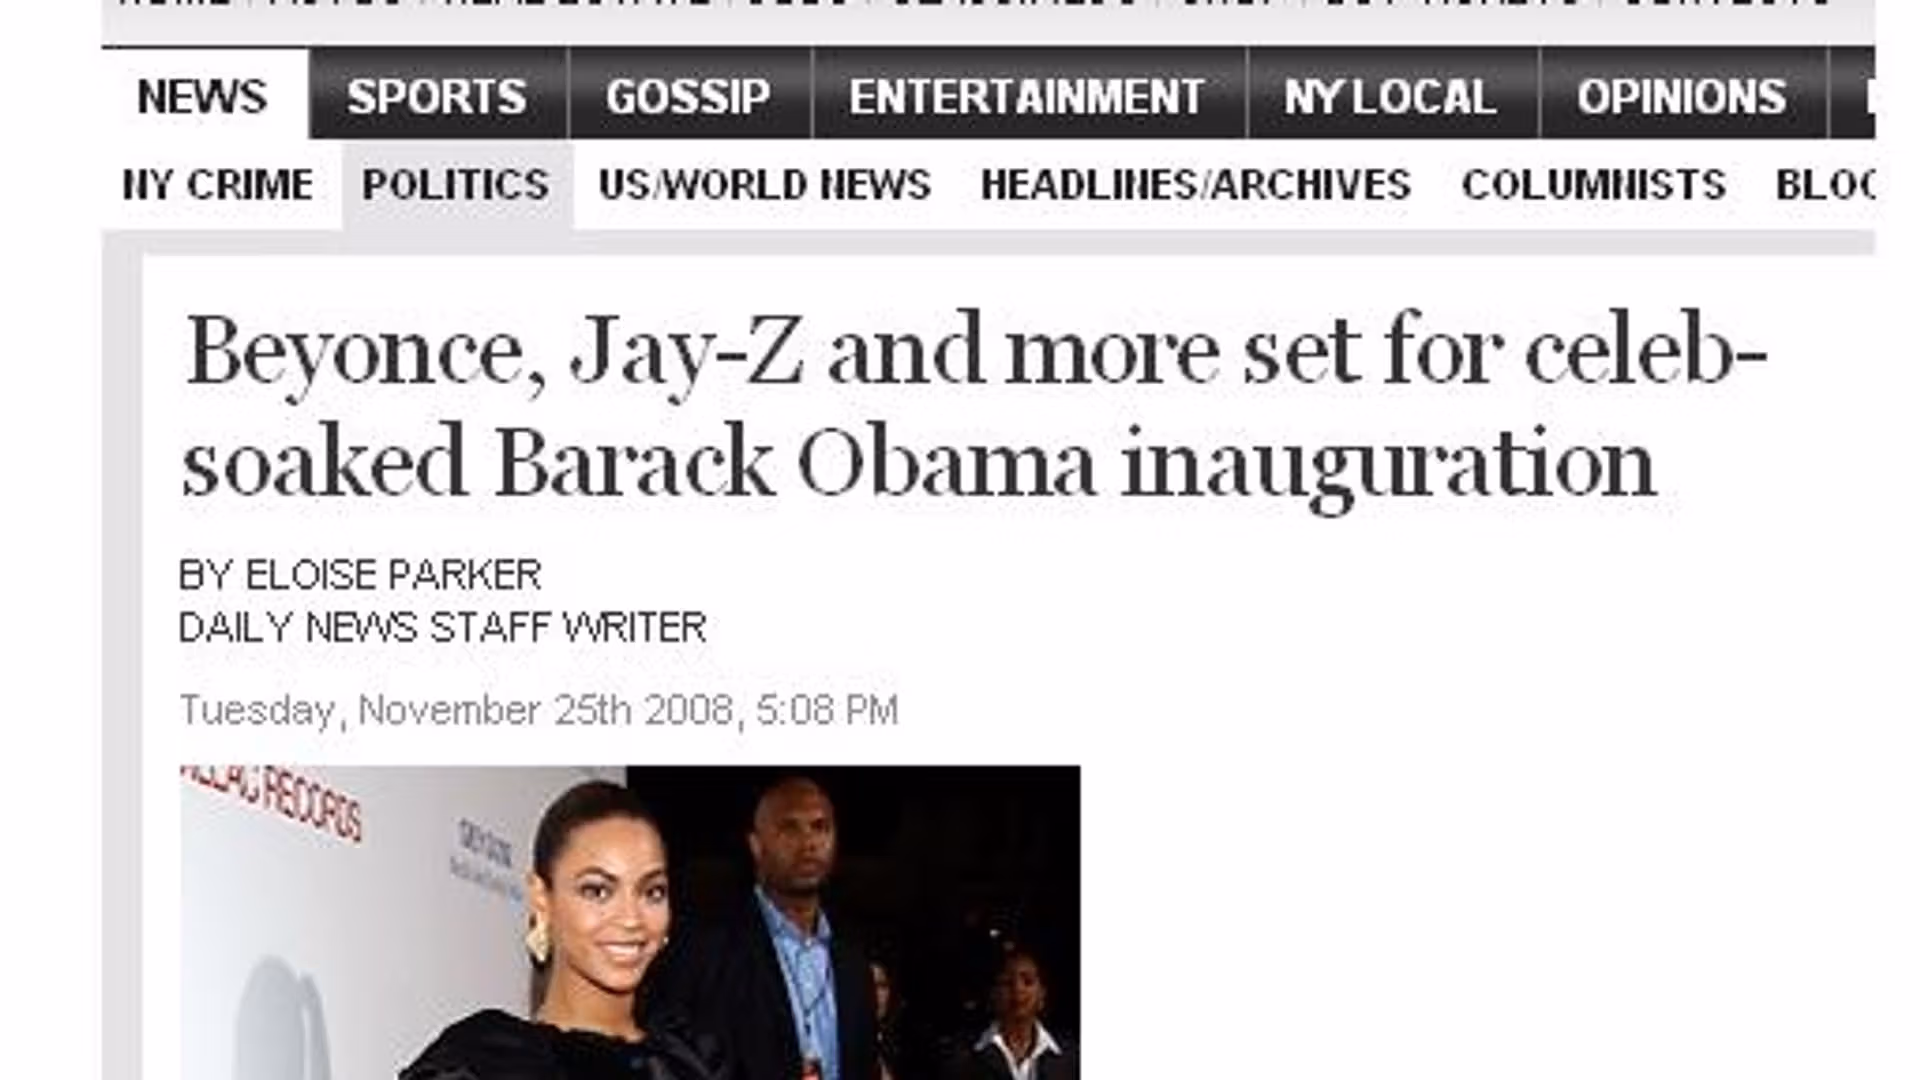Image resolution: width=1920 pixels, height=1080 pixels.
Task: Click the Beyonce, Jay-Z inauguration headline
Action: [x=975, y=408]
